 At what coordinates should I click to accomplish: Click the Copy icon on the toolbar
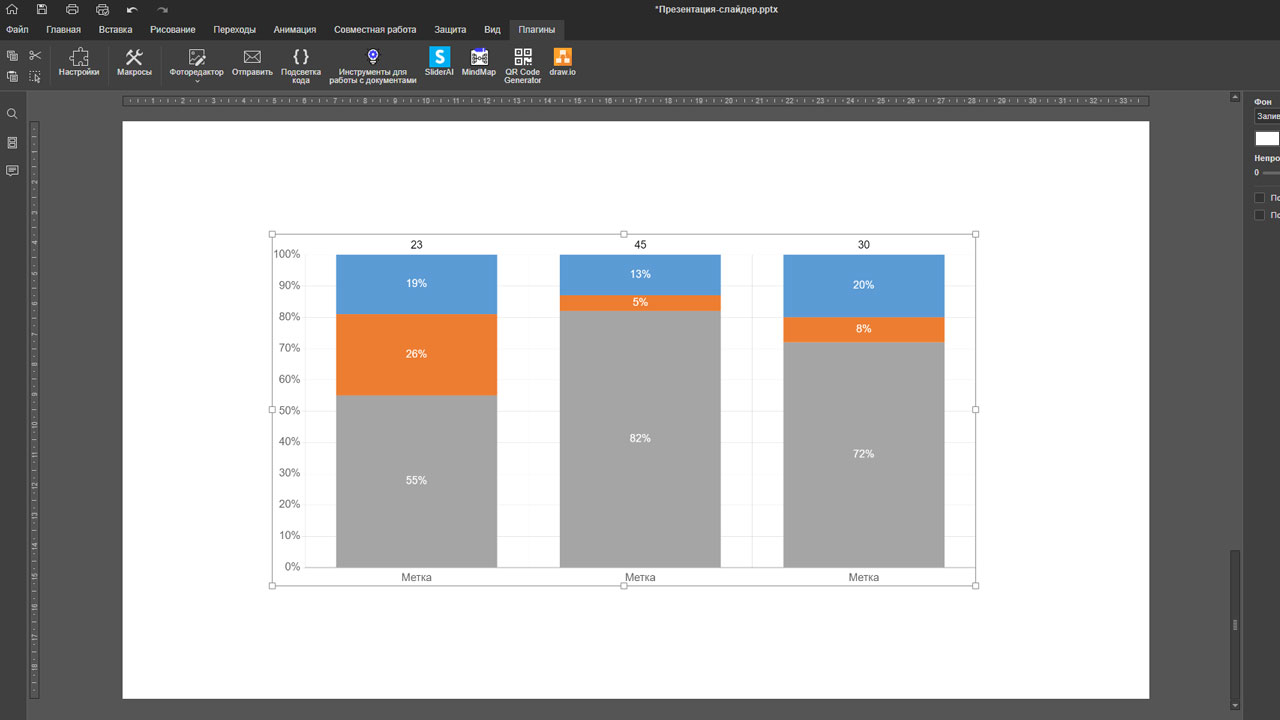[12, 56]
